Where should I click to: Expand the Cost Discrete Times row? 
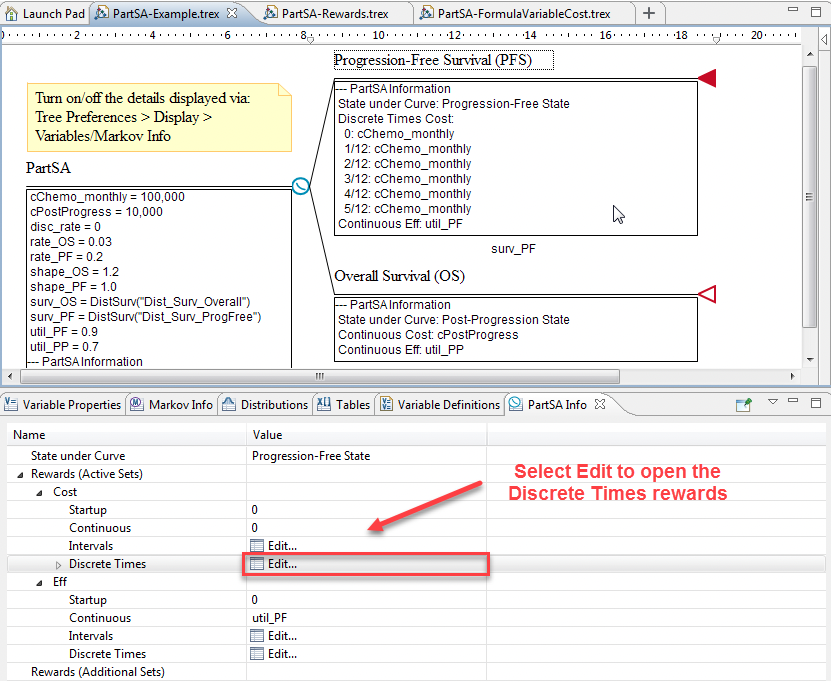click(58, 565)
